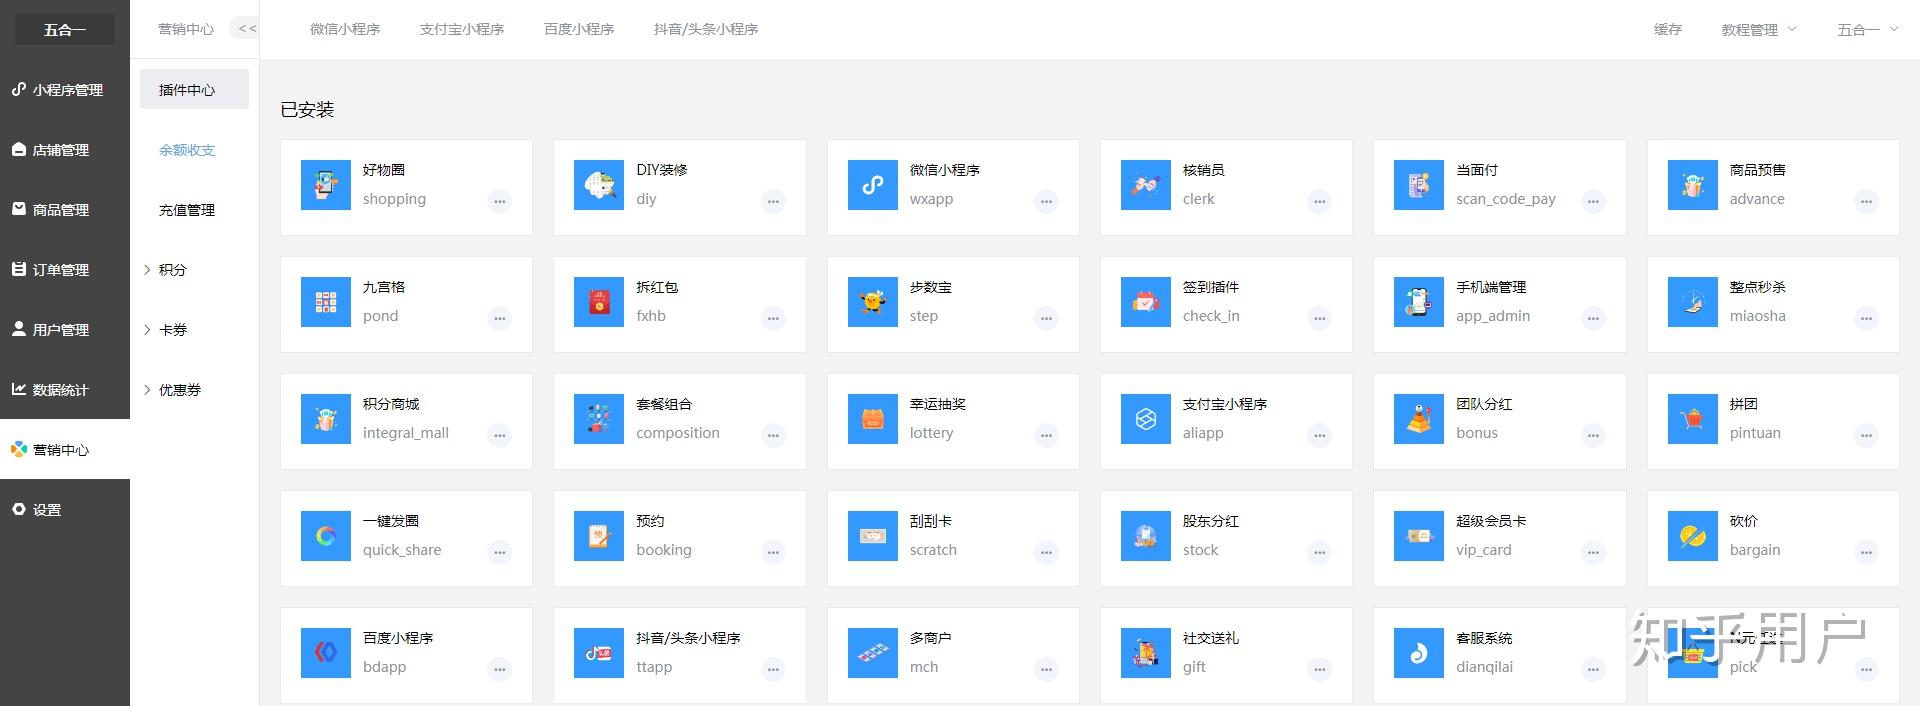Screen dimensions: 1920x706
Task: Click the 抖音/头条小程序 ttapp icon
Action: [599, 653]
